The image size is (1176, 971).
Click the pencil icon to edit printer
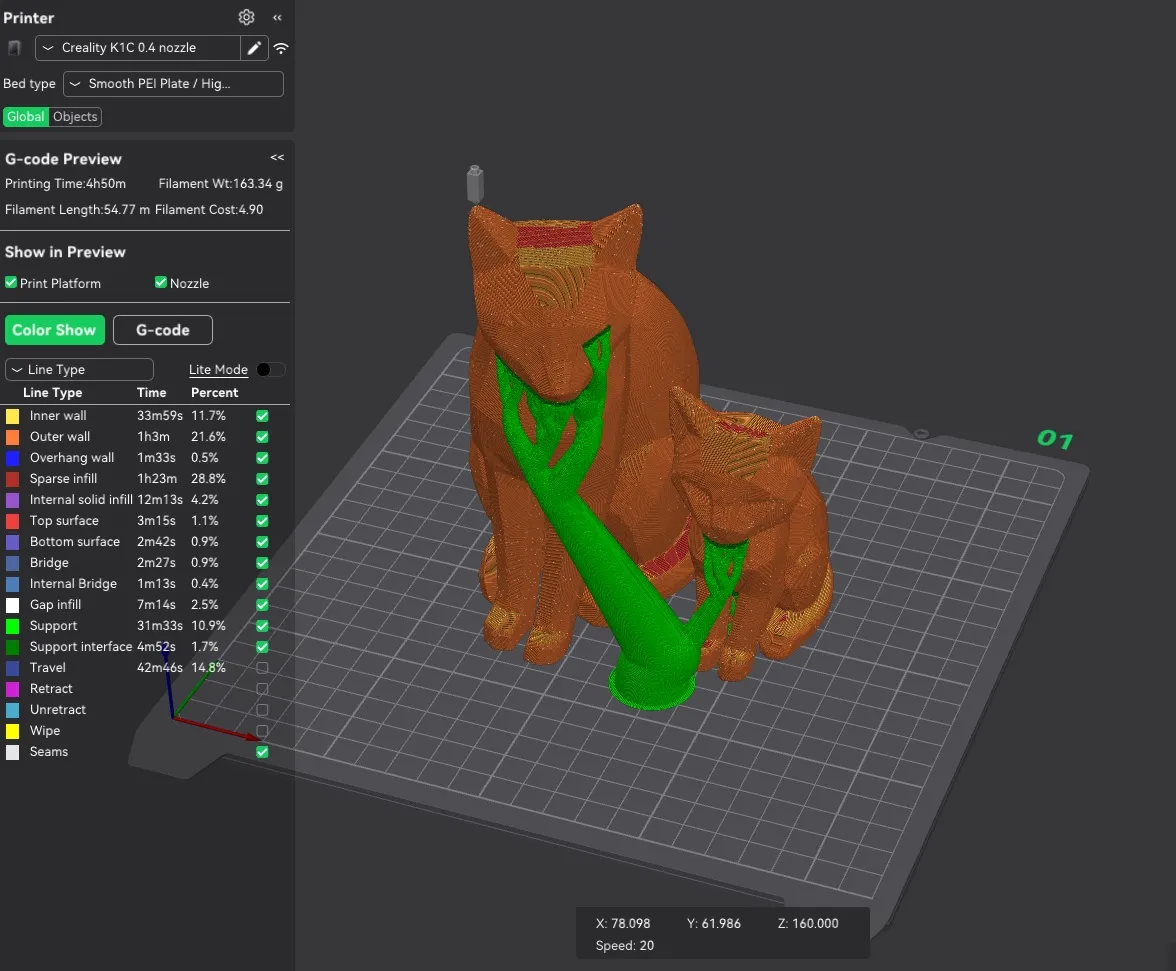click(254, 48)
